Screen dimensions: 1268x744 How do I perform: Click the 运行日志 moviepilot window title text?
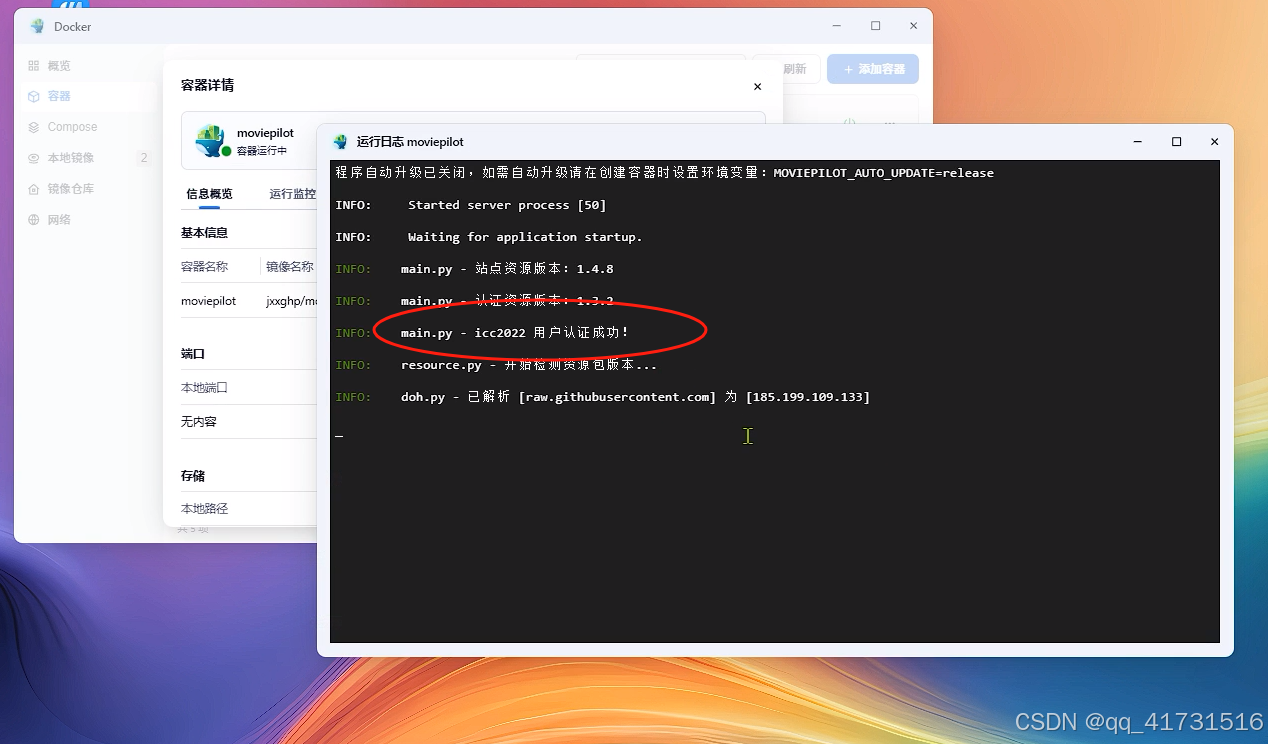410,142
